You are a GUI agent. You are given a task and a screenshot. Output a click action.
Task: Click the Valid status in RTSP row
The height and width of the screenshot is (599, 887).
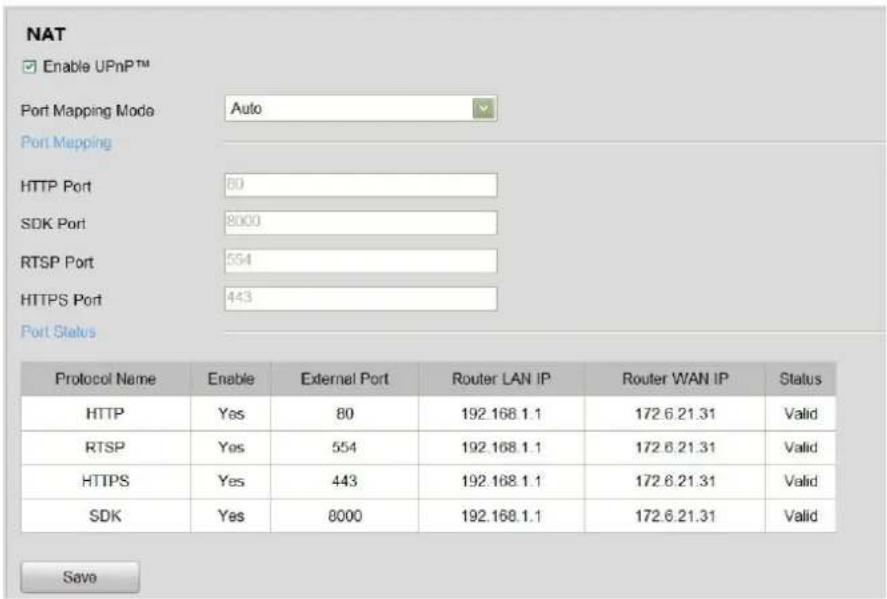tap(800, 447)
